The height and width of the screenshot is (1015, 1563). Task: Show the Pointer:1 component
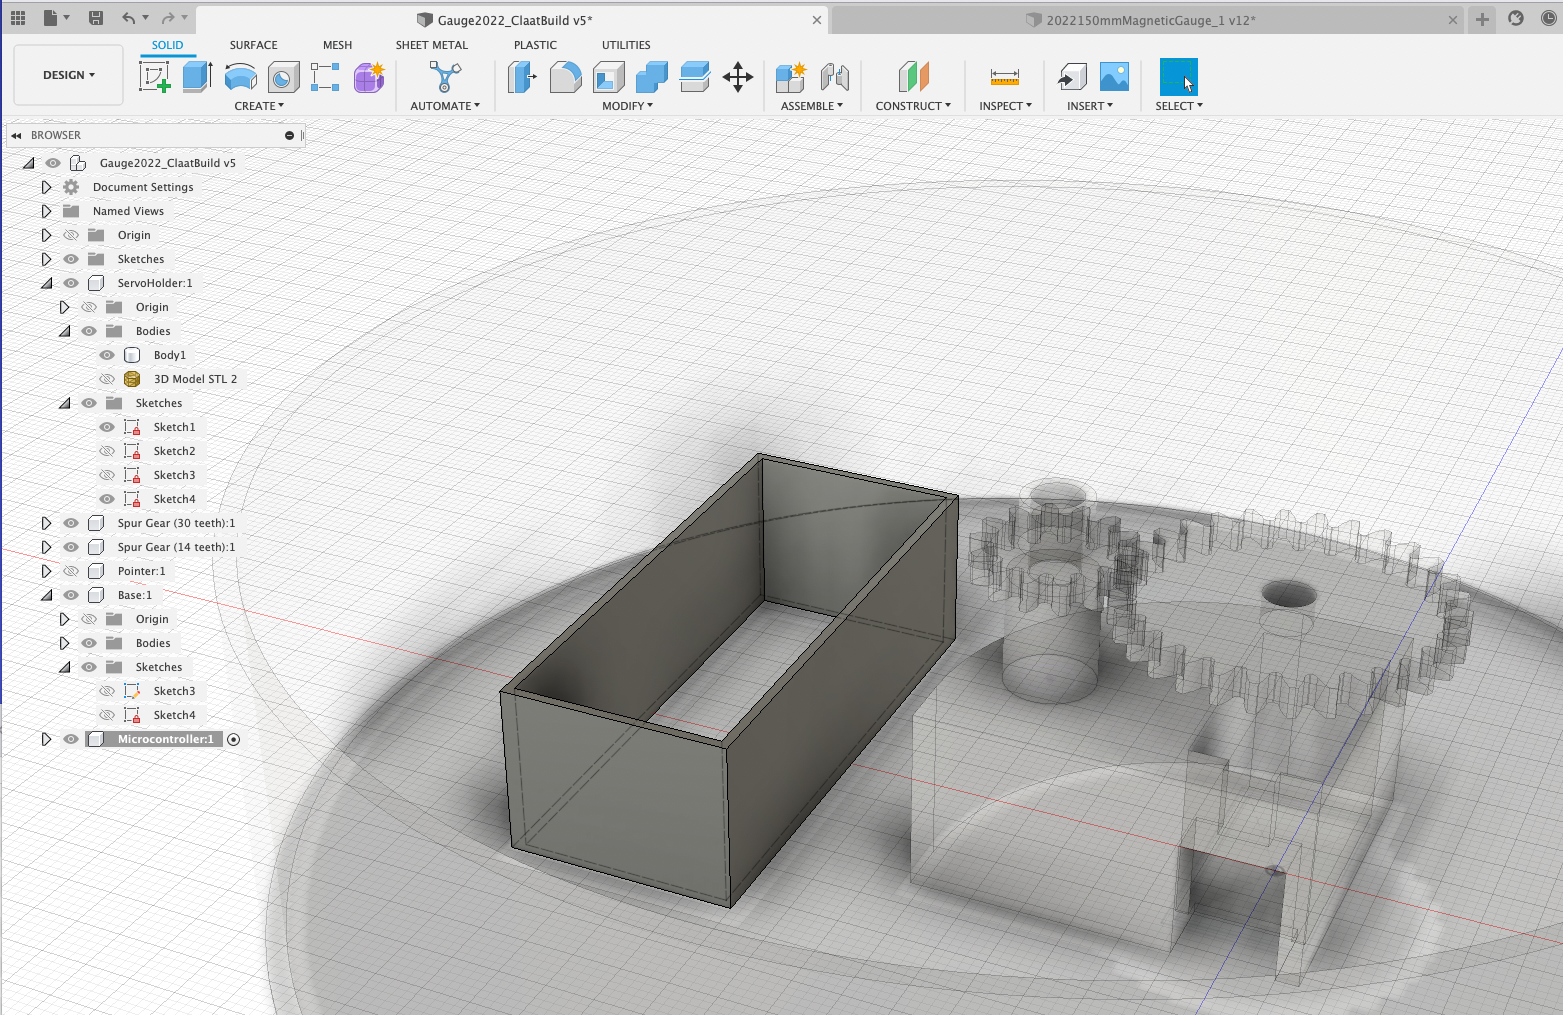pyautogui.click(x=71, y=571)
